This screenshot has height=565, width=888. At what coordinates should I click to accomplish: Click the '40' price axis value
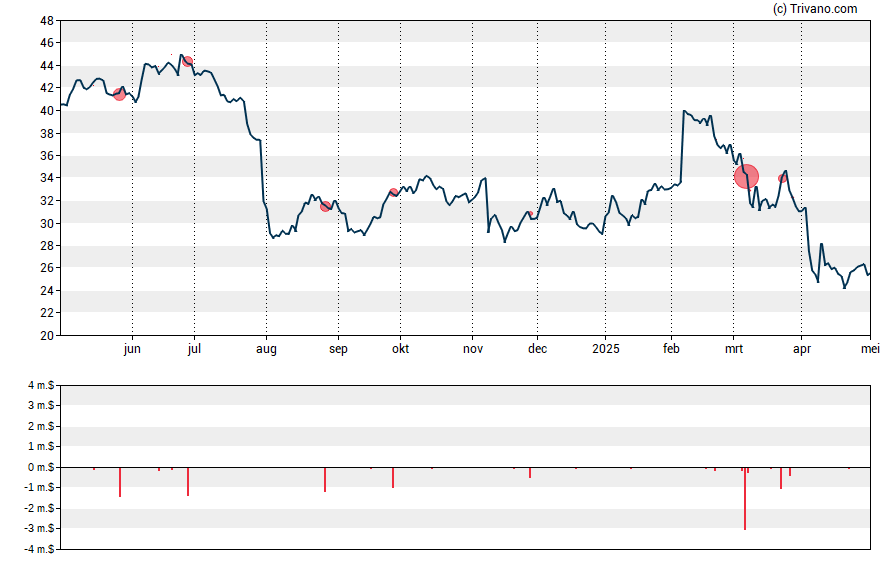[x=47, y=110]
